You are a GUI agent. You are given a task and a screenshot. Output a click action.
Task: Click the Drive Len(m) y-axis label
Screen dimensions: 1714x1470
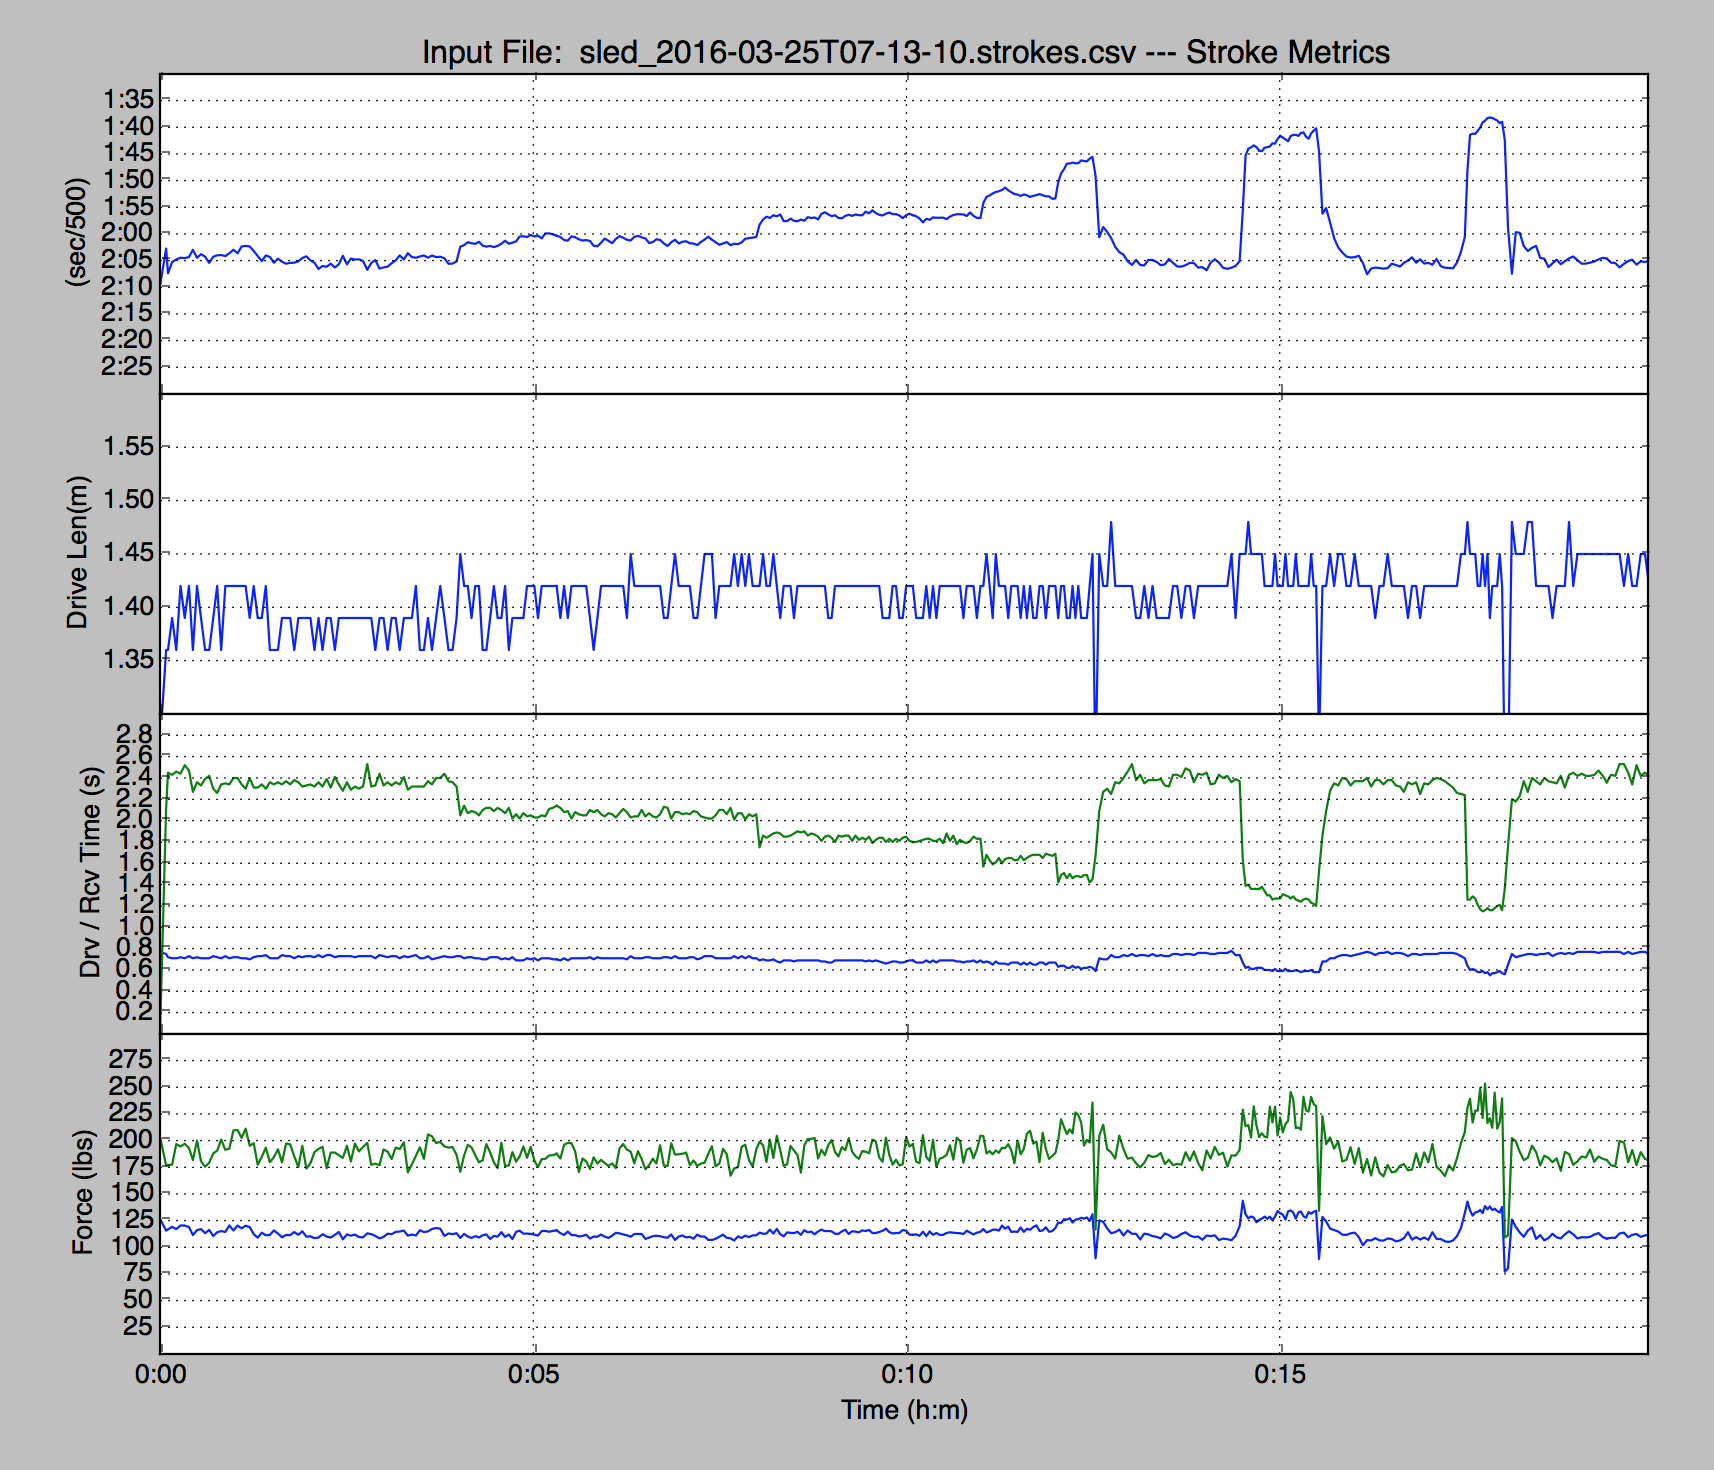(x=77, y=552)
